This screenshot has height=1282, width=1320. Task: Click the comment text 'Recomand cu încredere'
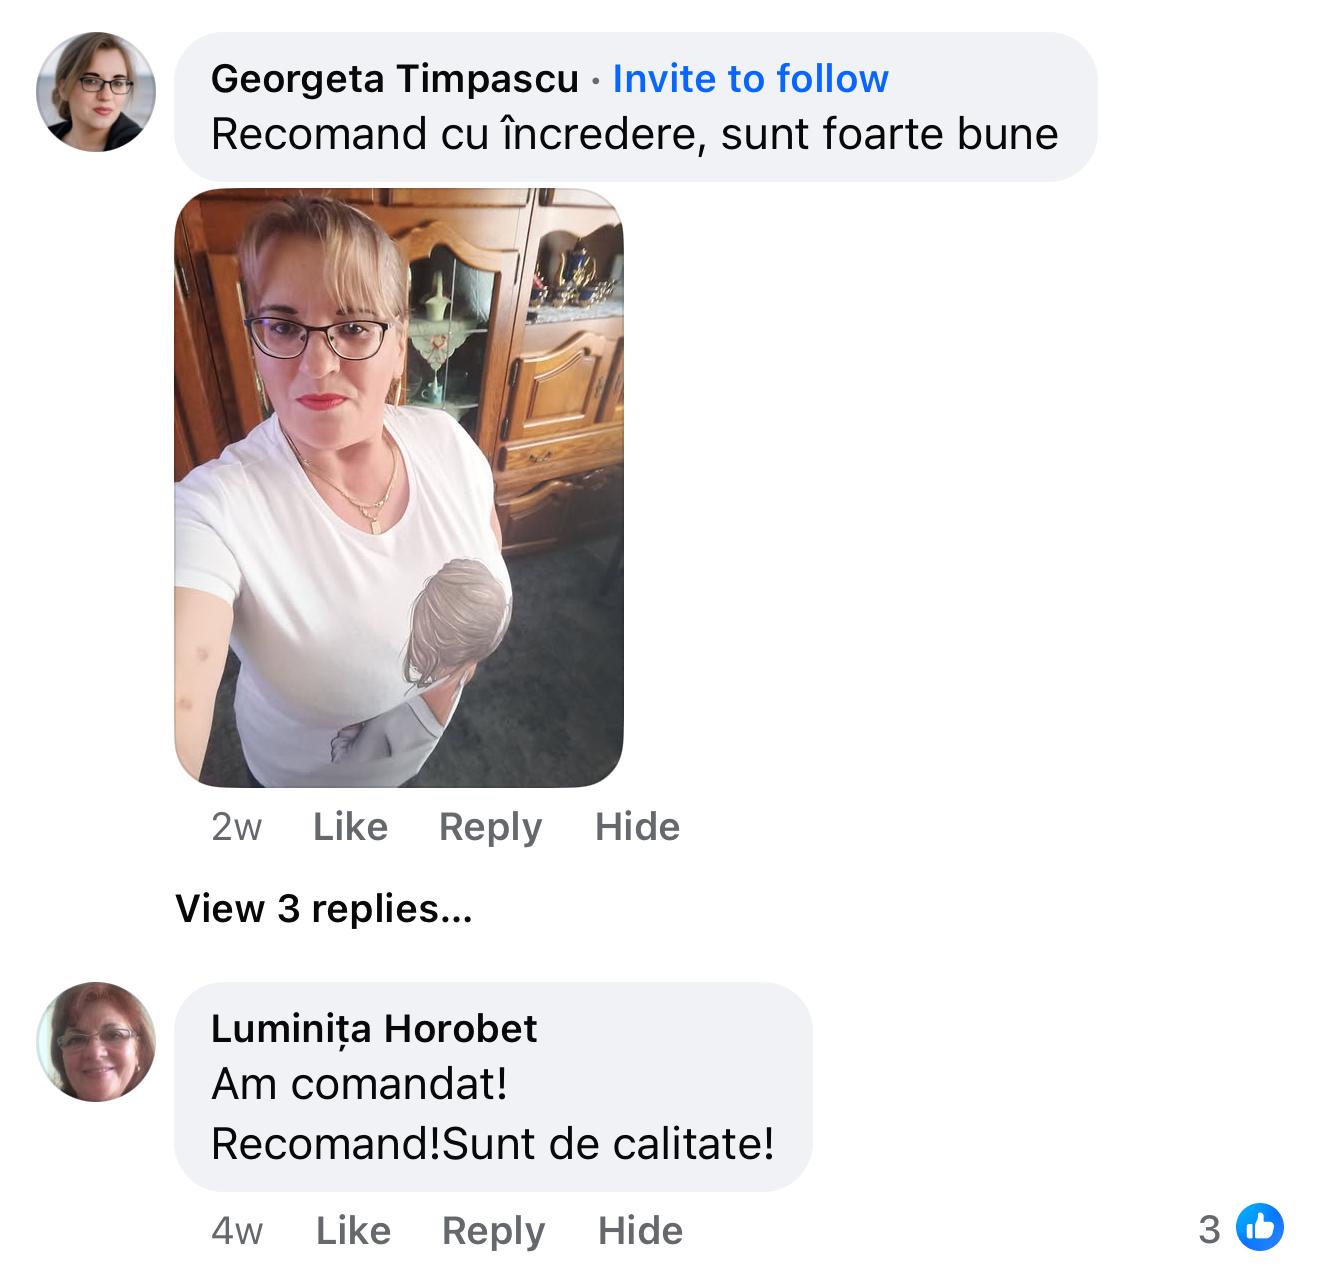pos(458,134)
